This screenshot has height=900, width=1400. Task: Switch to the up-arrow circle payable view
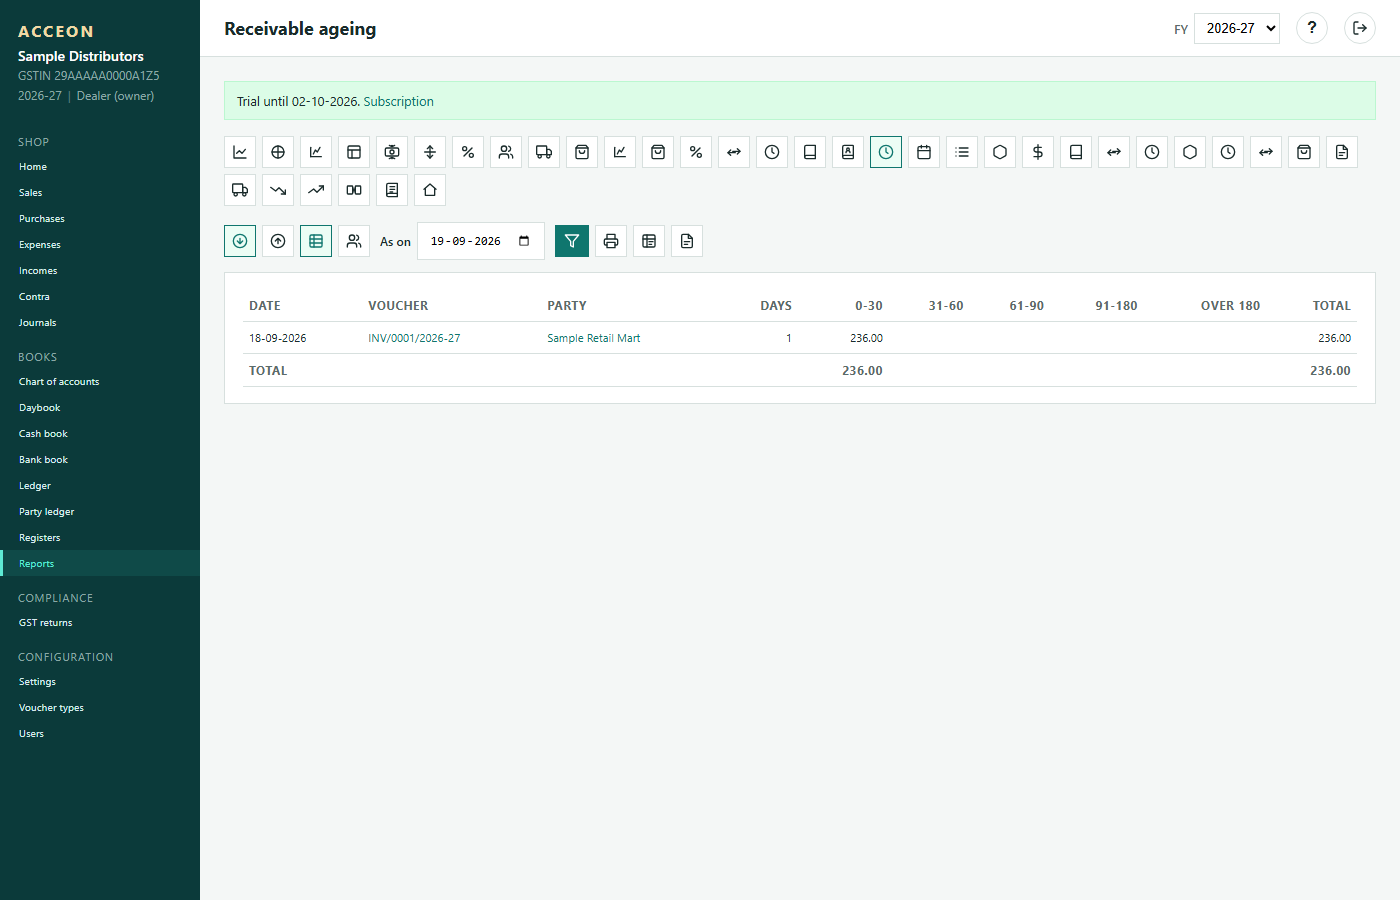(x=278, y=241)
